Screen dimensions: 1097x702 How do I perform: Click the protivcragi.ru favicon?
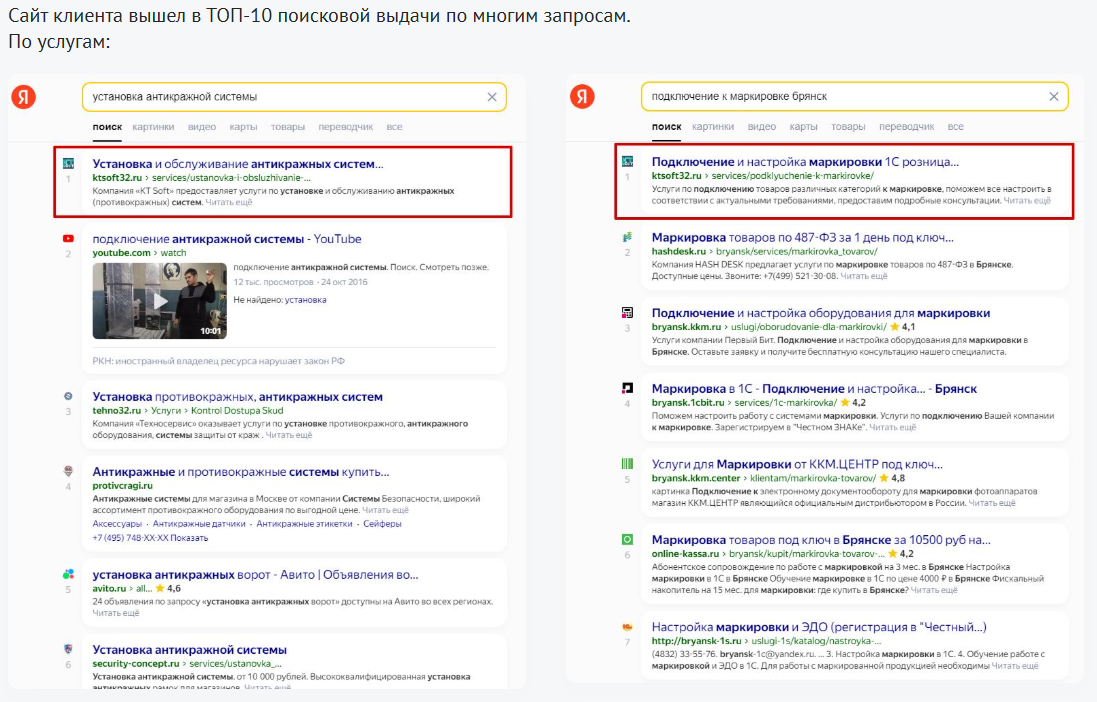(x=68, y=471)
